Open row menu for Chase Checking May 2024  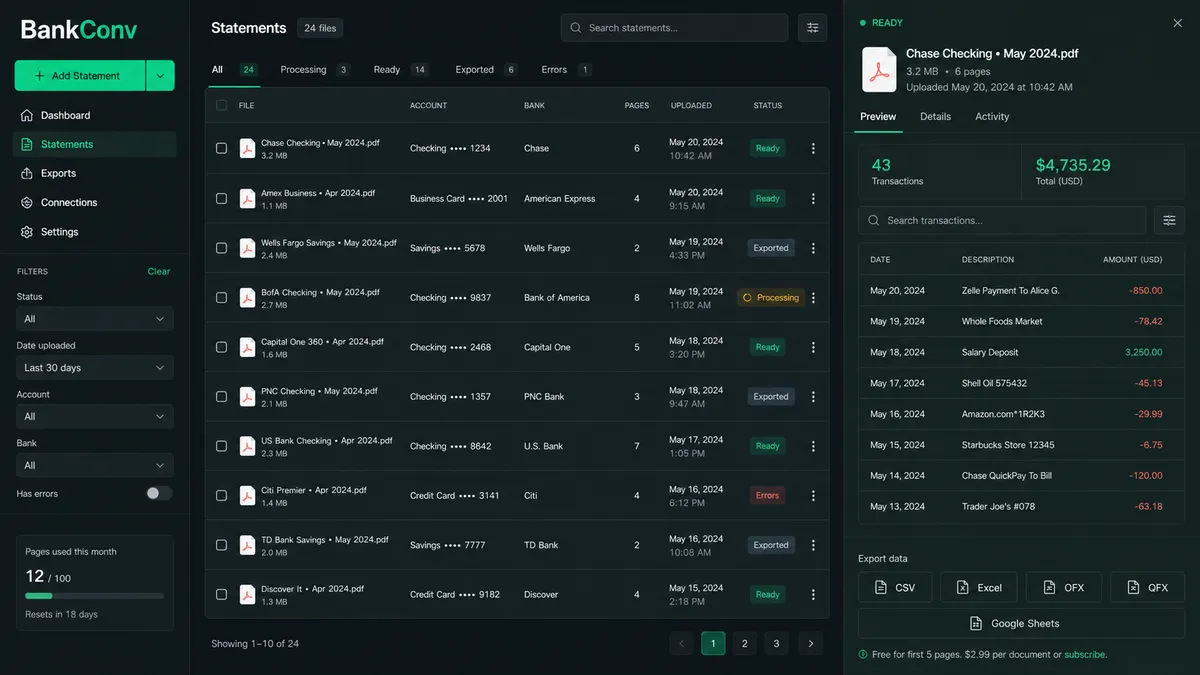(x=813, y=149)
